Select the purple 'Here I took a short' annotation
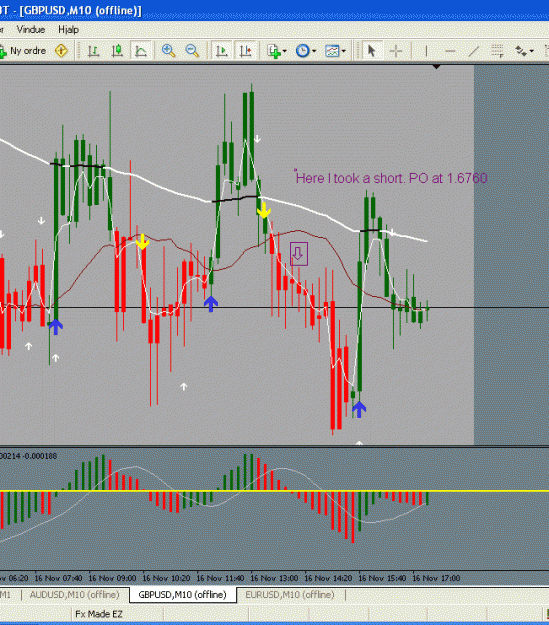This screenshot has height=625, width=549. pyautogui.click(x=391, y=178)
